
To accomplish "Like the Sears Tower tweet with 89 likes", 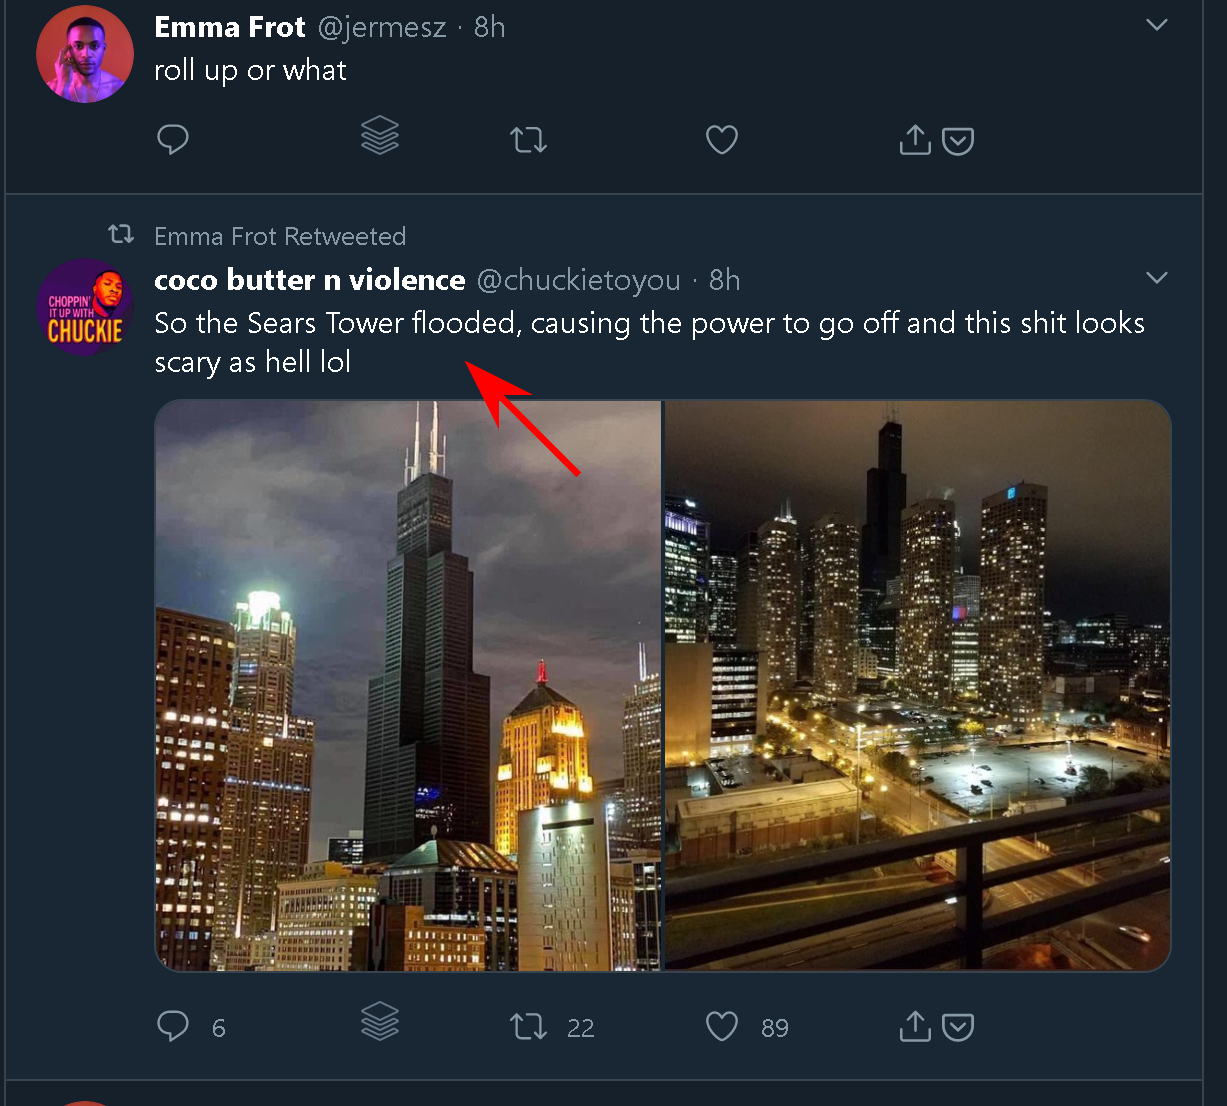I will tap(721, 1026).
